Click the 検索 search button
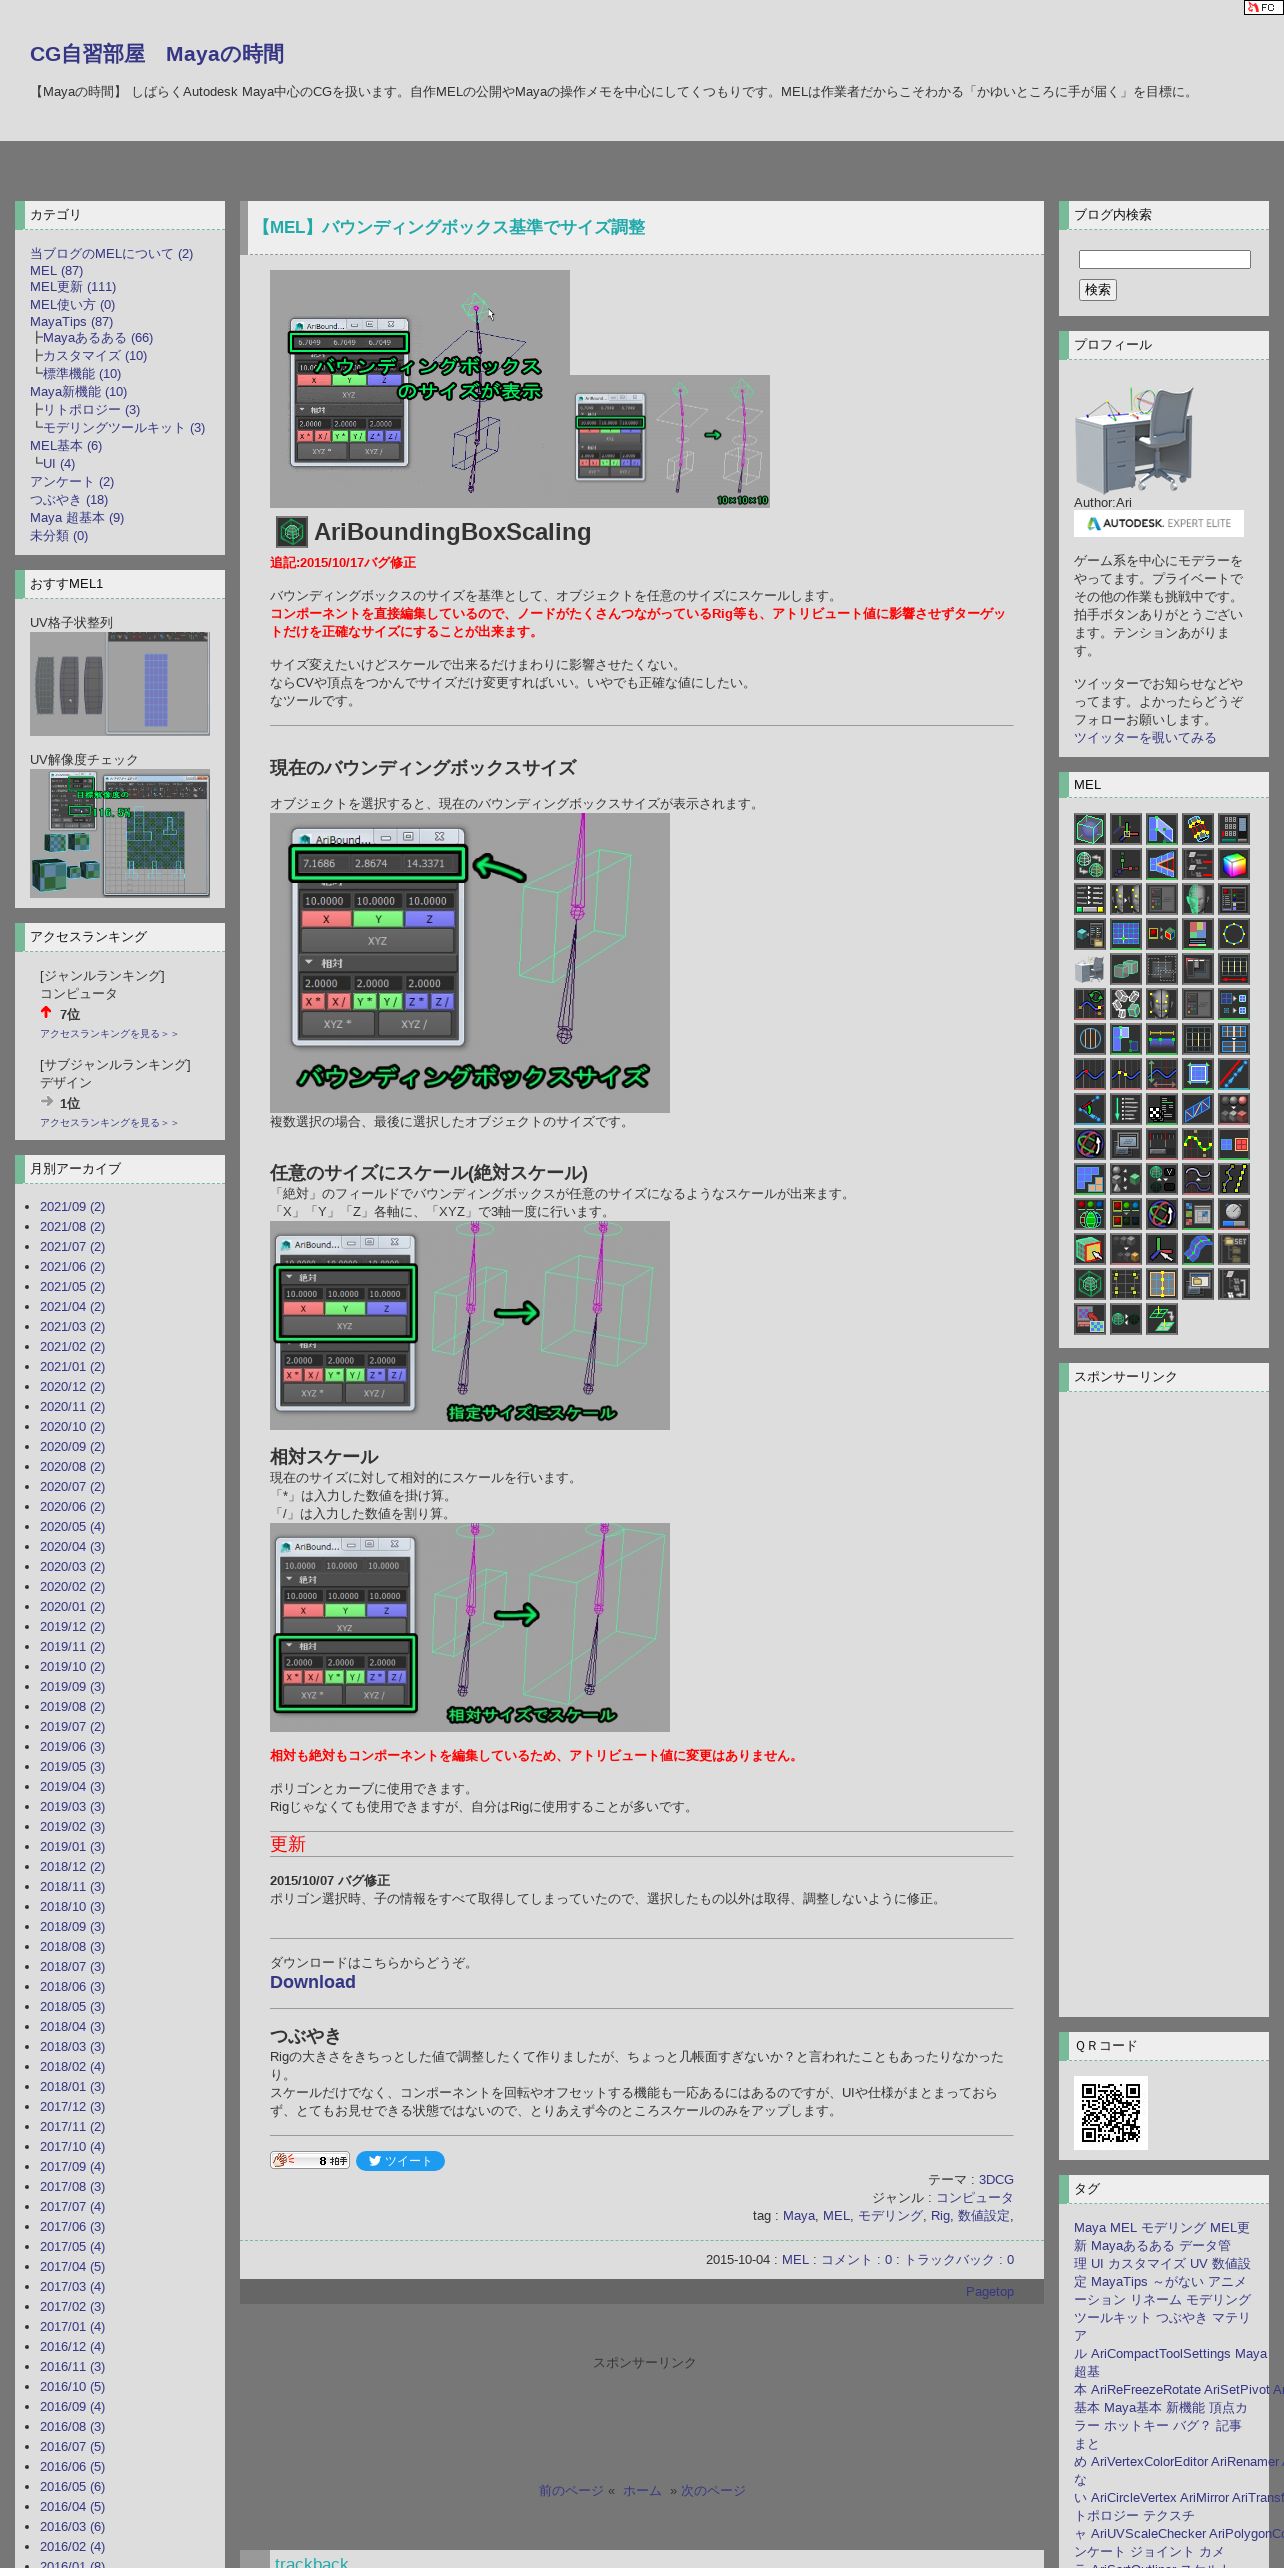This screenshot has height=2568, width=1284. (1098, 289)
